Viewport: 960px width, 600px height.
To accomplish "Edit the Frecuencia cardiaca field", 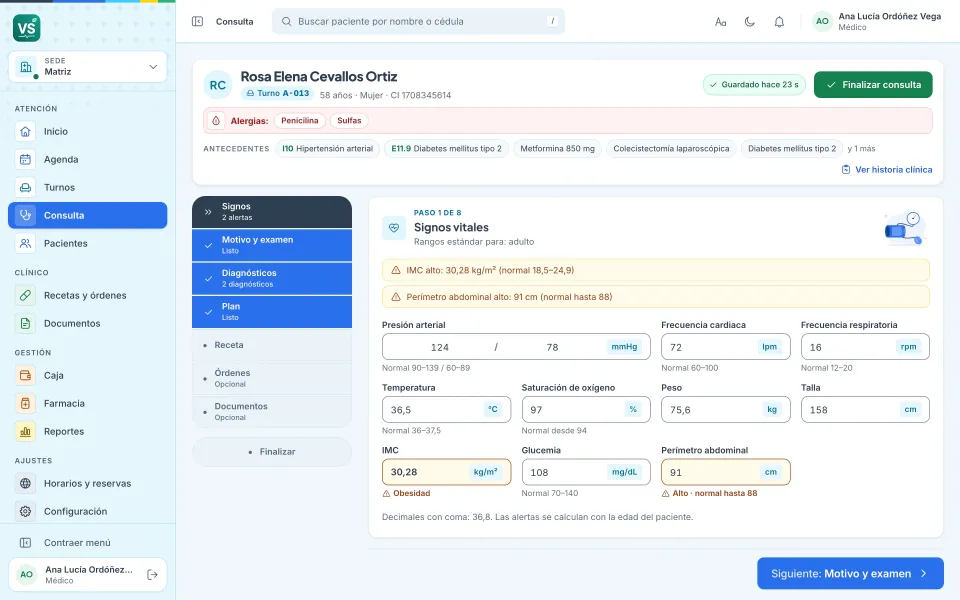I will coord(726,347).
